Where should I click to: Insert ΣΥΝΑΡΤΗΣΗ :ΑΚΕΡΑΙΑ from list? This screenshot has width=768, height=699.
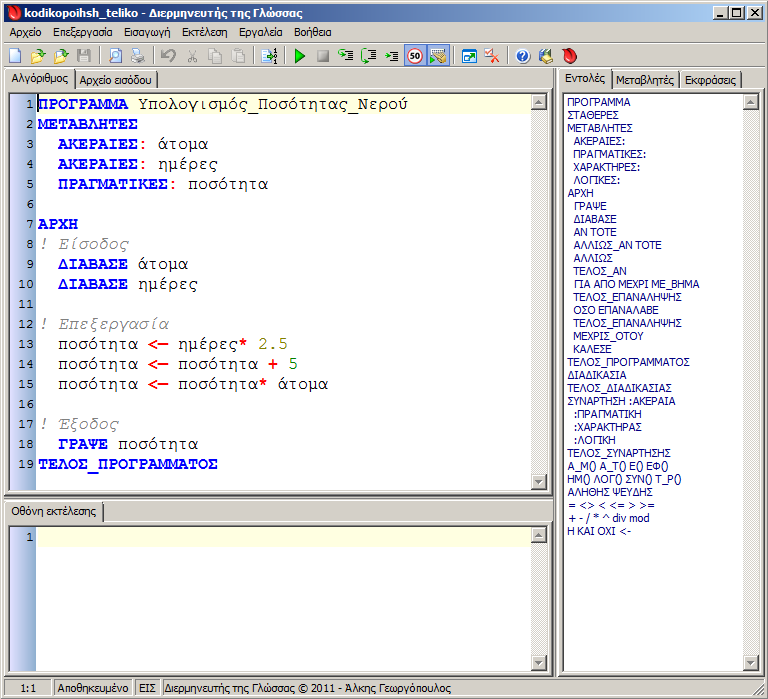tap(621, 401)
